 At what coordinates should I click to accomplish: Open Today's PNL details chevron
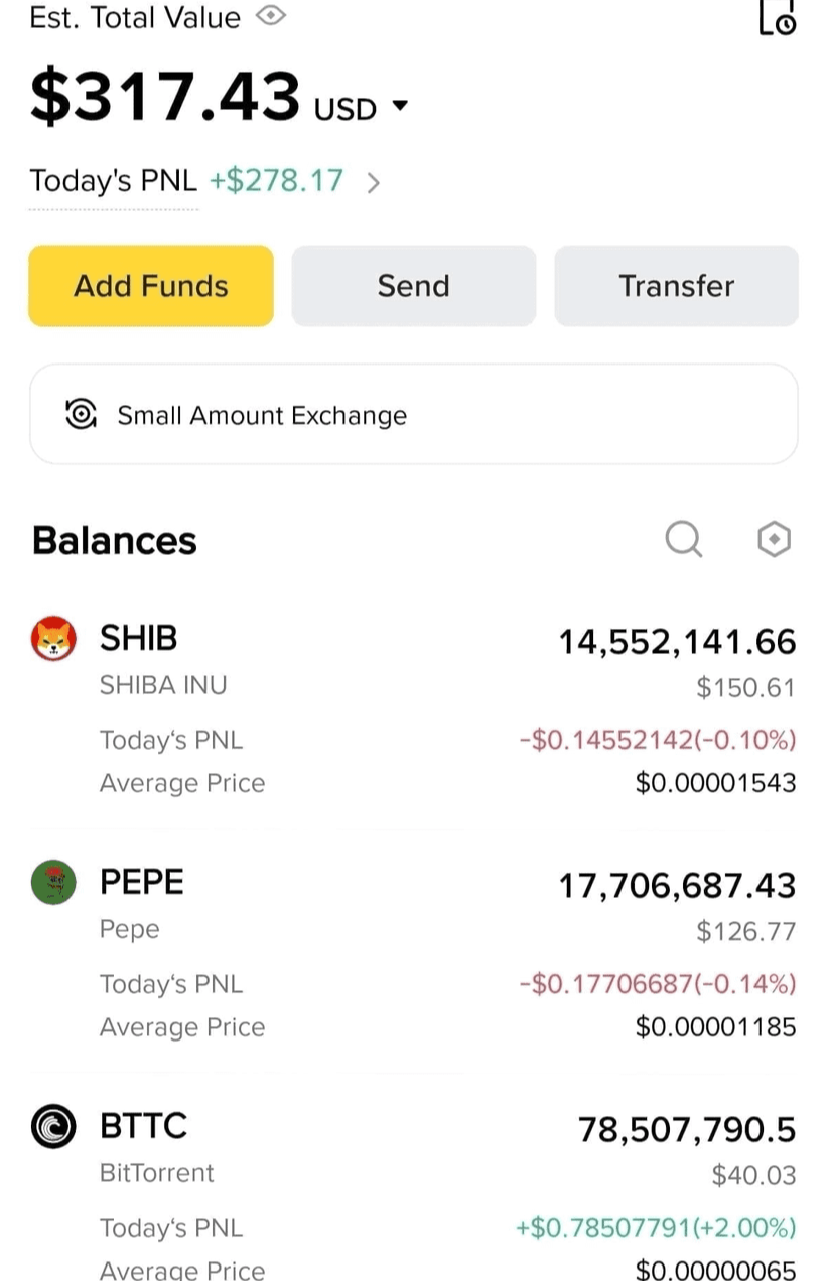pos(373,183)
